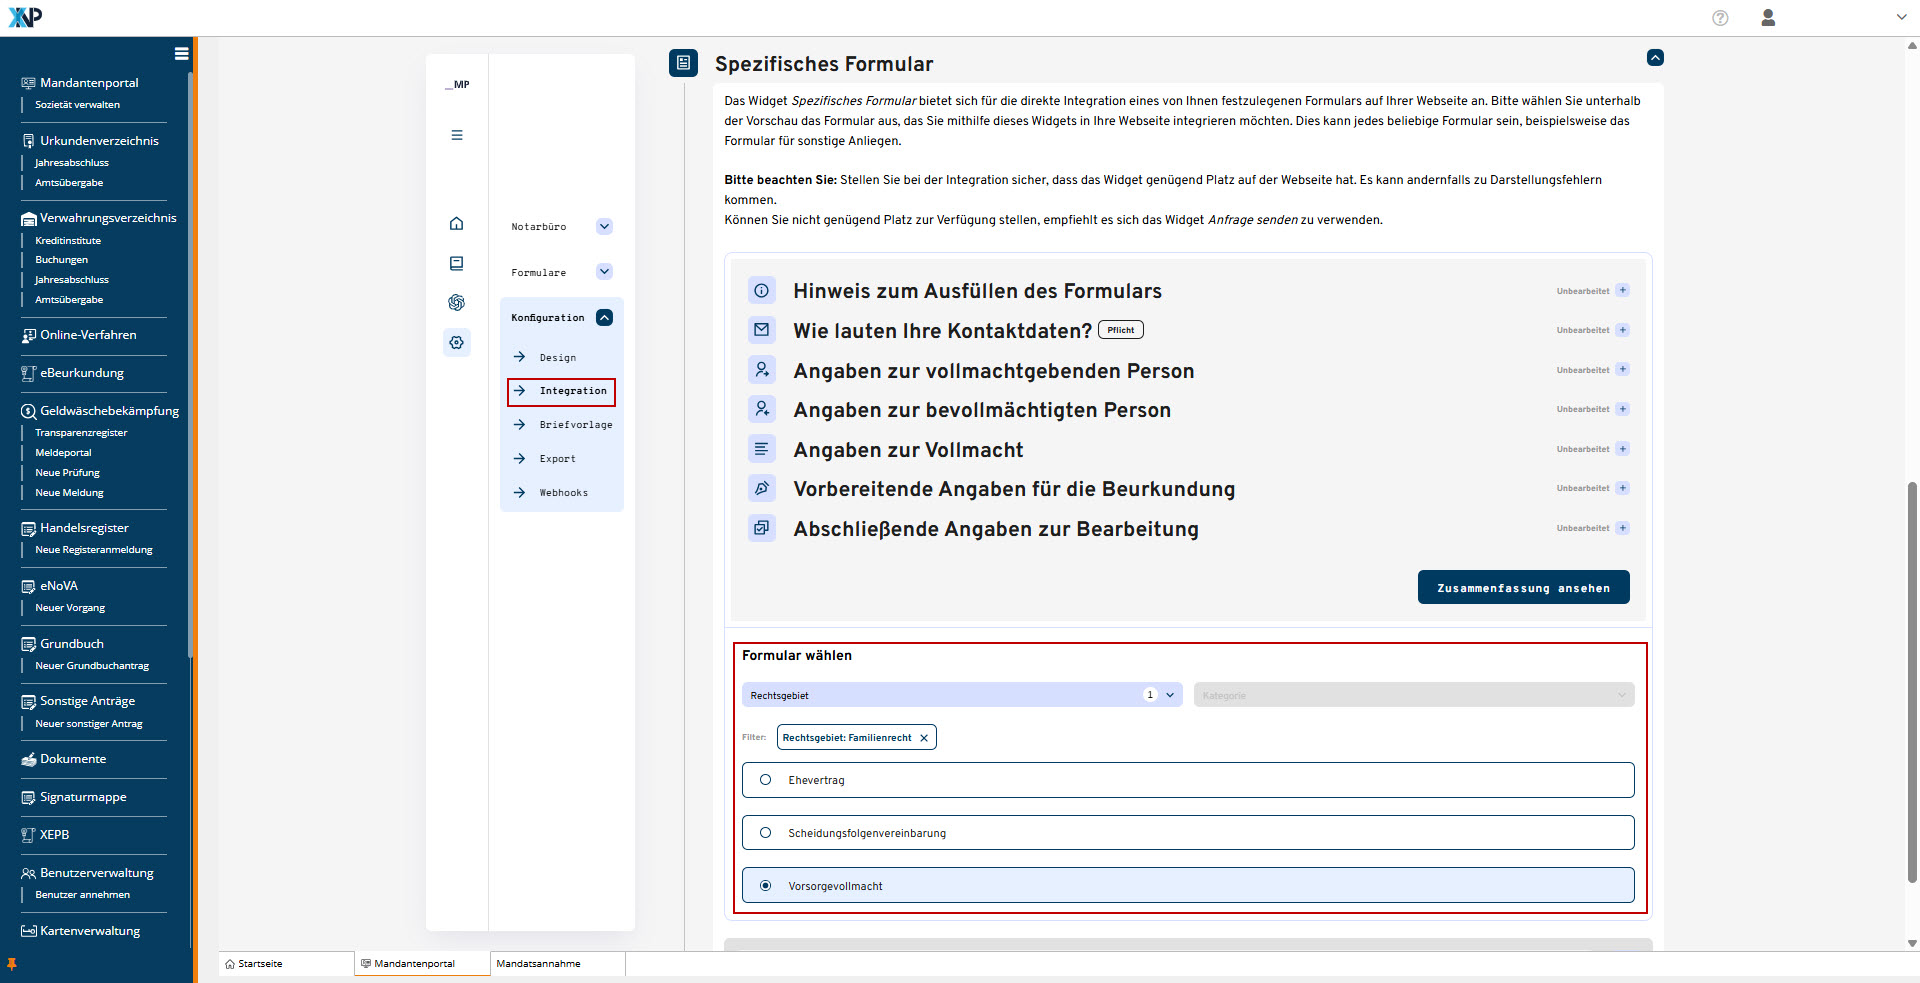This screenshot has height=983, width=1920.
Task: Open the user profile icon
Action: click(x=1768, y=18)
